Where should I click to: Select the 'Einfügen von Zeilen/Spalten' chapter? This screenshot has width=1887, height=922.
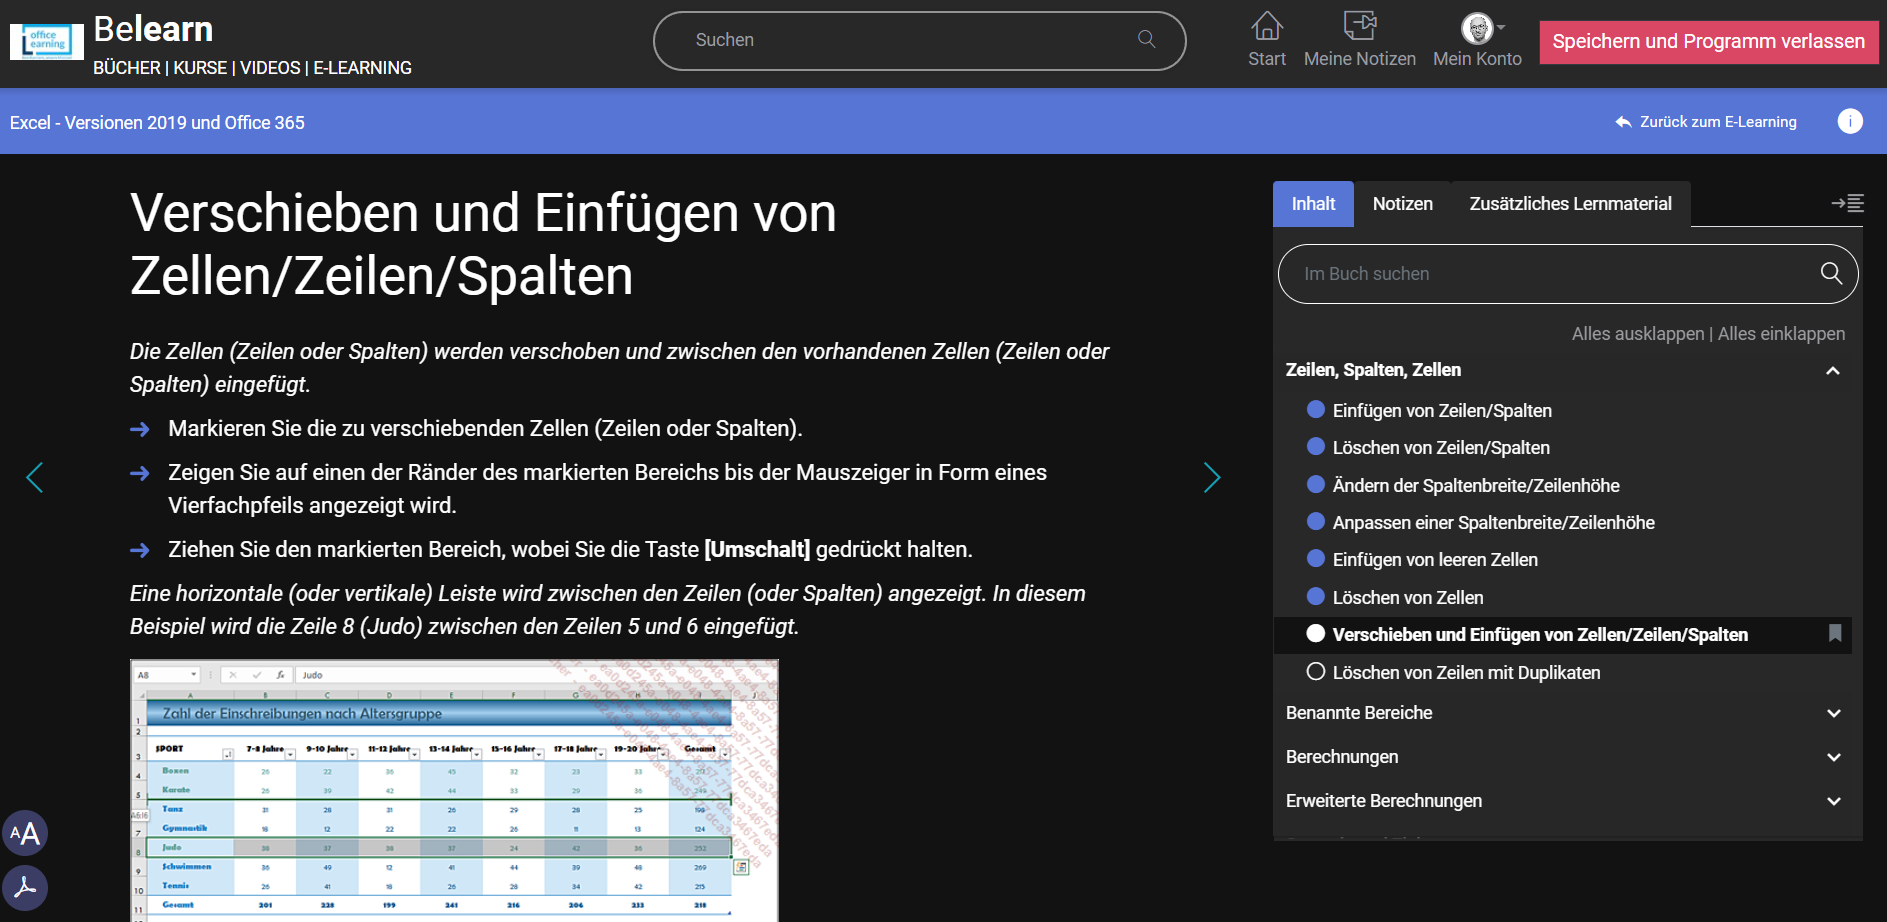(x=1441, y=410)
